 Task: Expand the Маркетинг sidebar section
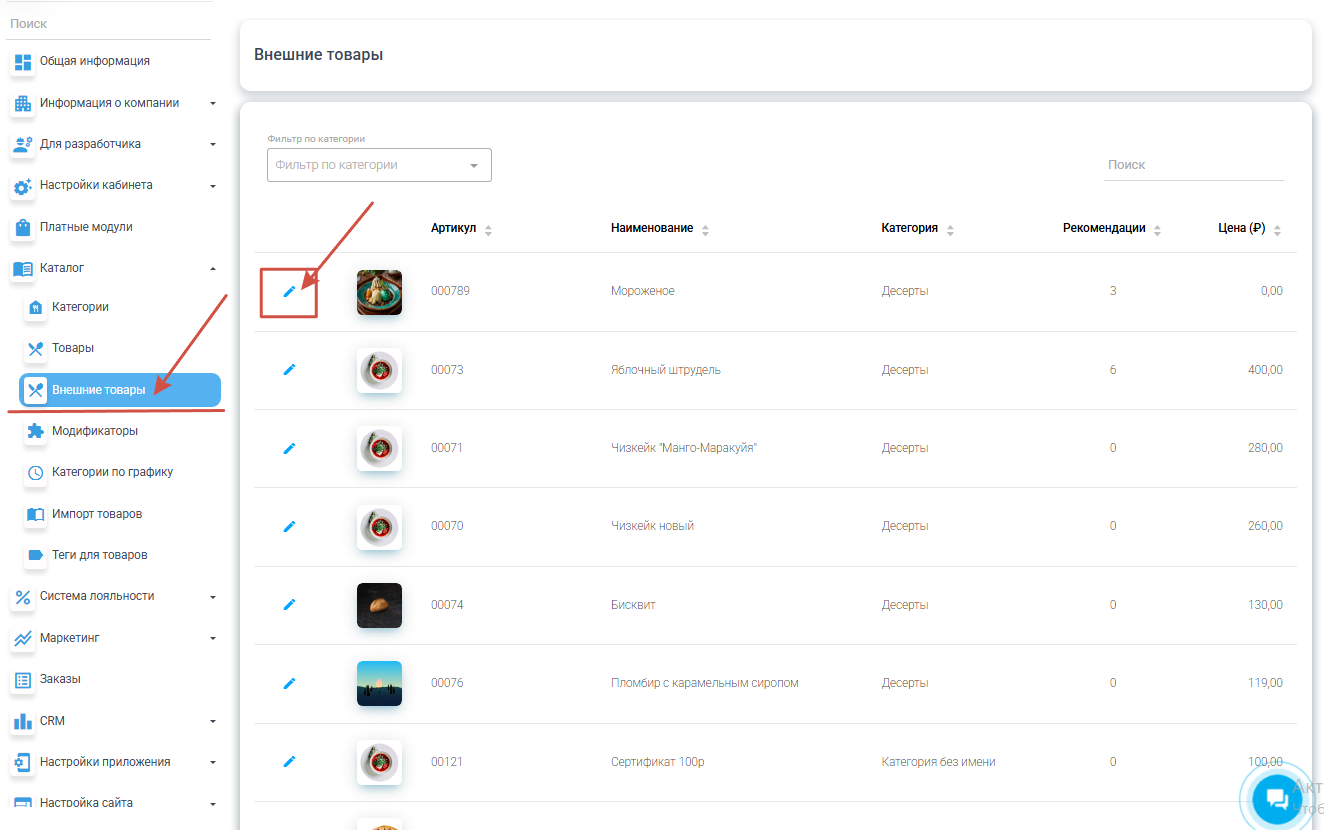[213, 638]
